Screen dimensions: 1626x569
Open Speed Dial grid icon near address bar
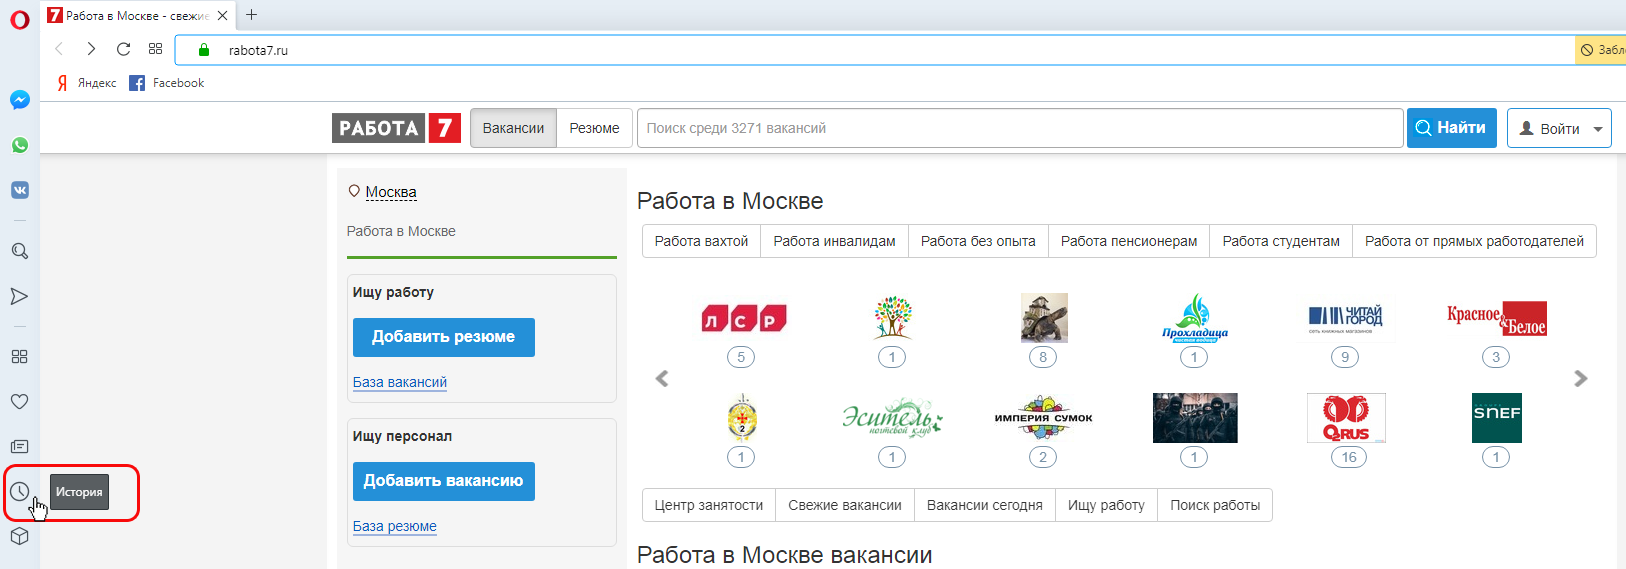click(x=155, y=49)
